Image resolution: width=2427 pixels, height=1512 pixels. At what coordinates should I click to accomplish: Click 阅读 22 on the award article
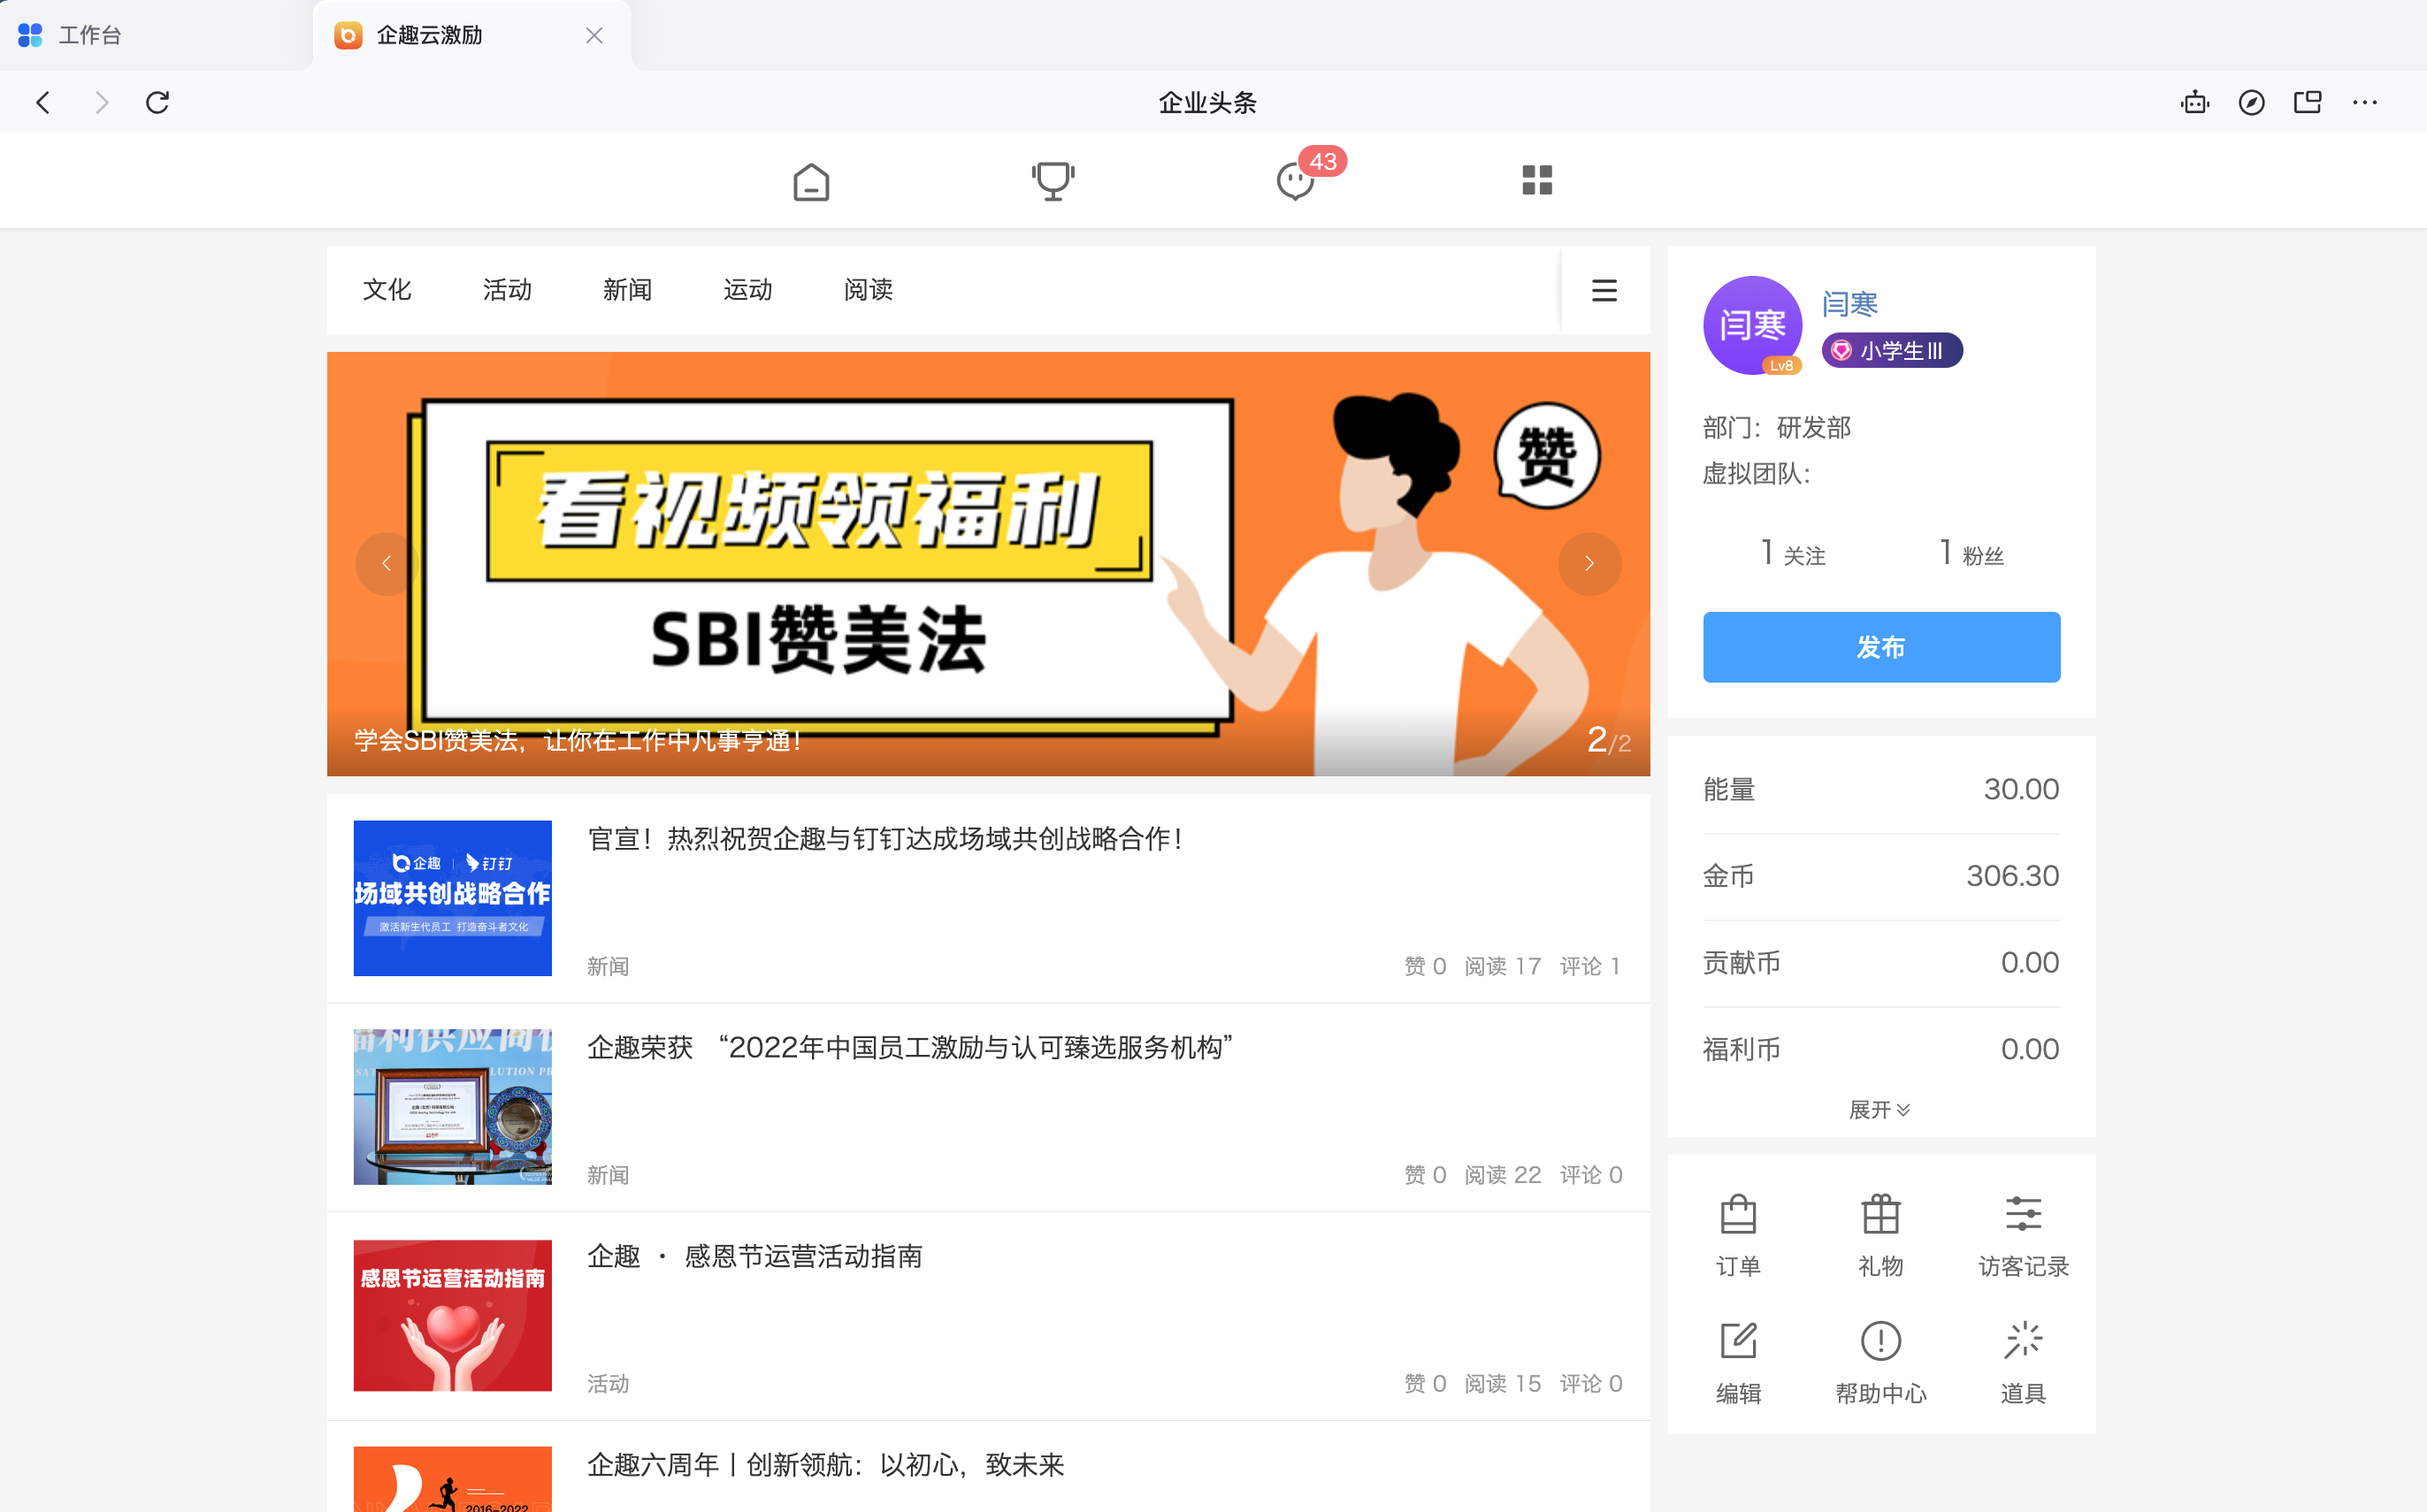point(1502,1175)
